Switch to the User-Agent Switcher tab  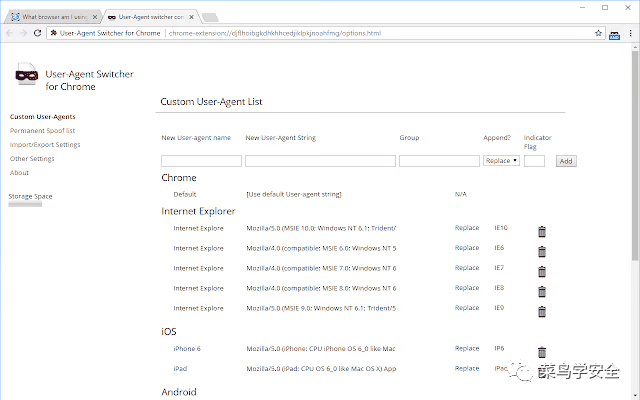point(150,17)
